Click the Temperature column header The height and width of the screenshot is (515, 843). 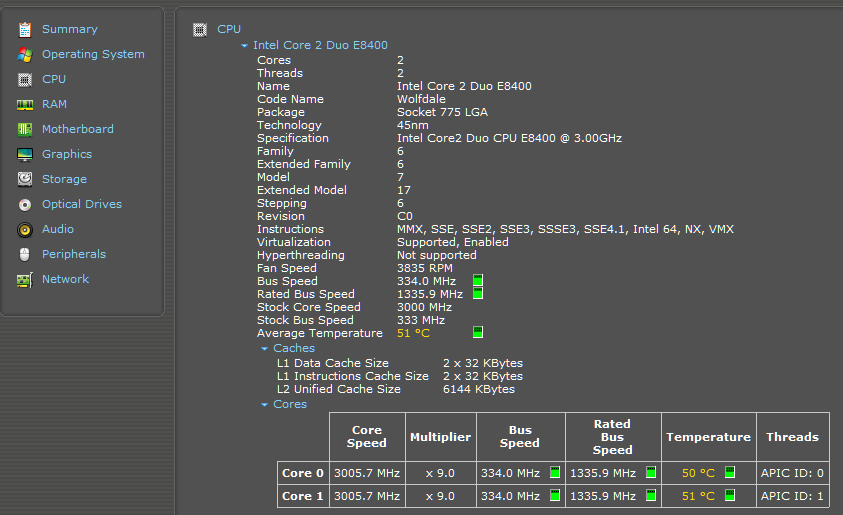coord(709,437)
